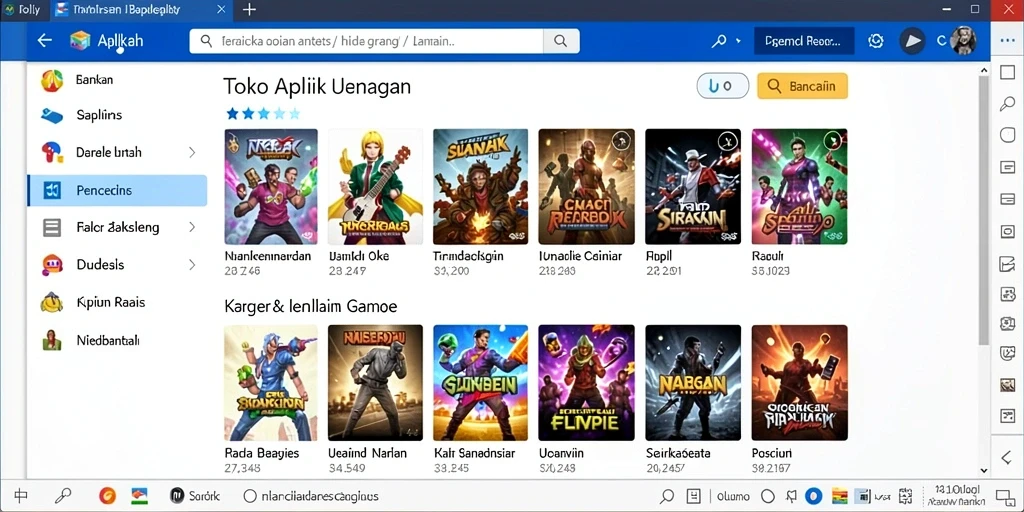
Task: Switch to the Tolly tab
Action: click(24, 9)
